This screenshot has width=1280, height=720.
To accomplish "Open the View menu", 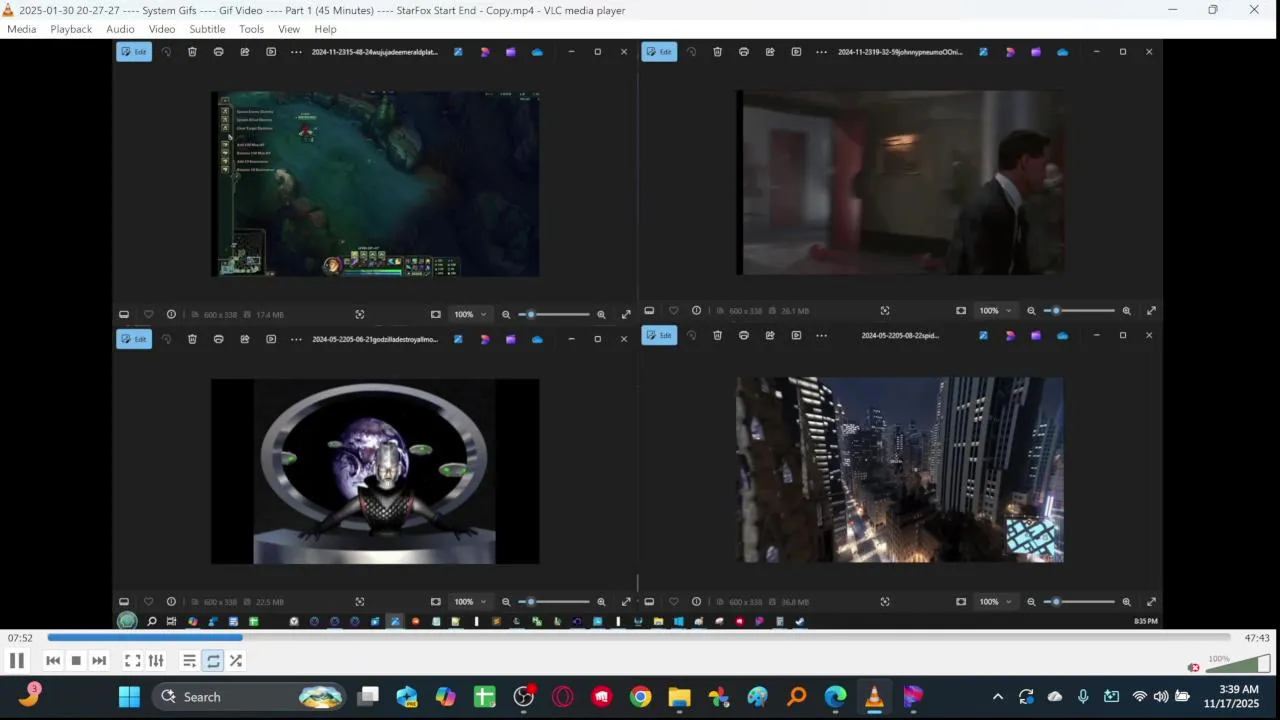I will tap(289, 29).
